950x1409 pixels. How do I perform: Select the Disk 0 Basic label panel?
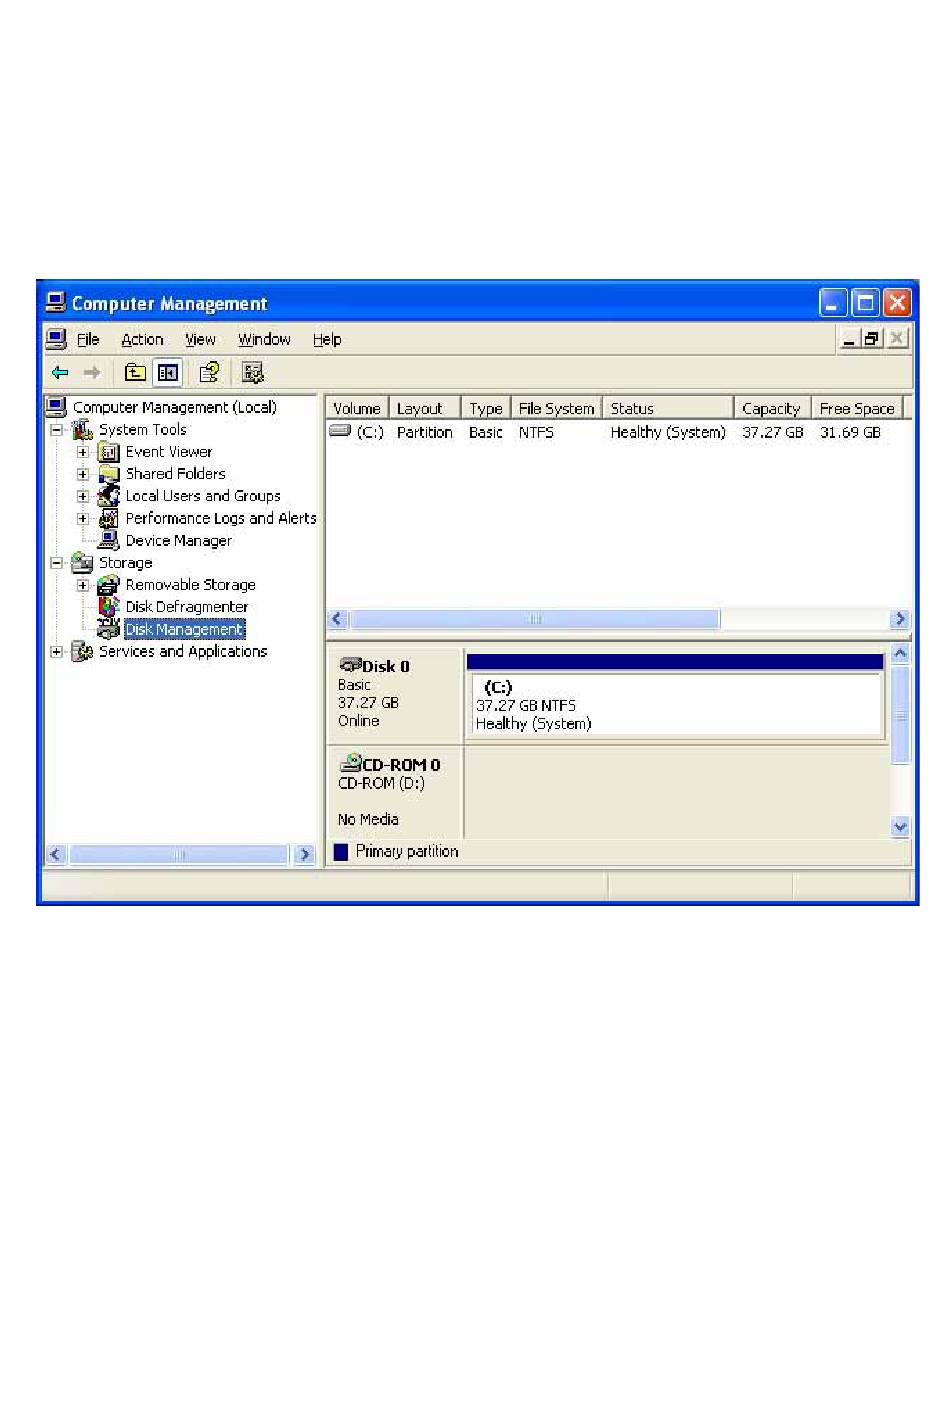point(395,694)
